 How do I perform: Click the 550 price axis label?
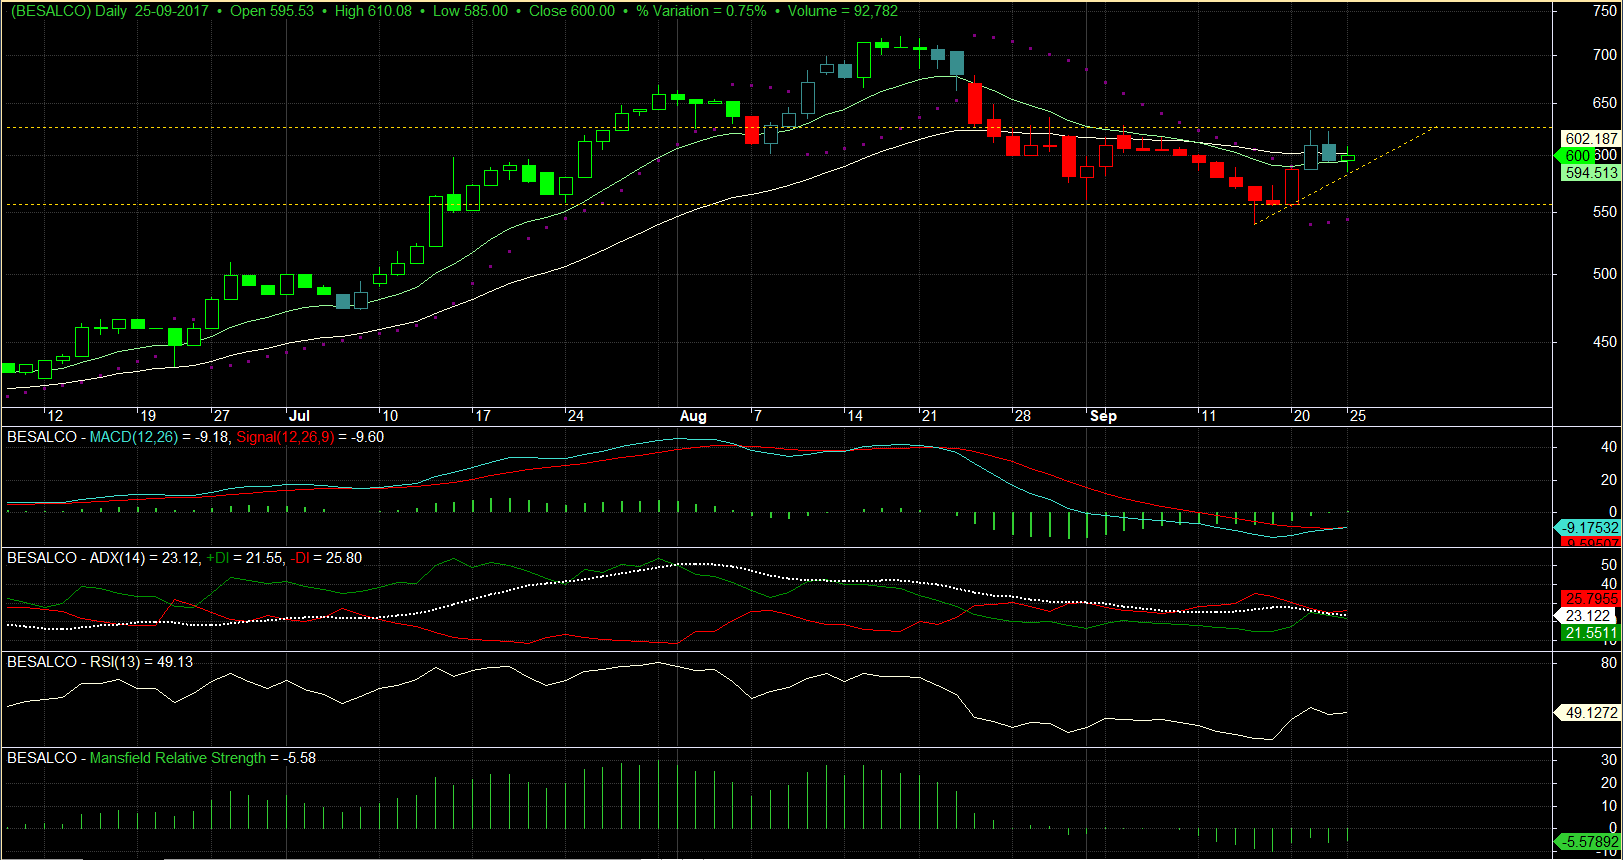click(x=1604, y=212)
